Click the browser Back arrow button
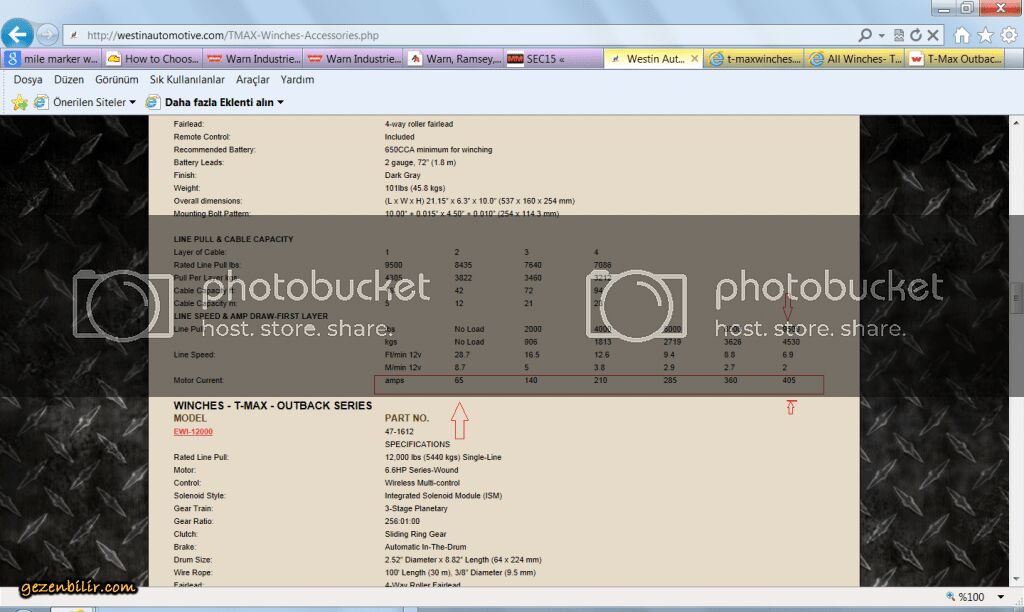Image resolution: width=1024 pixels, height=612 pixels. click(17, 35)
